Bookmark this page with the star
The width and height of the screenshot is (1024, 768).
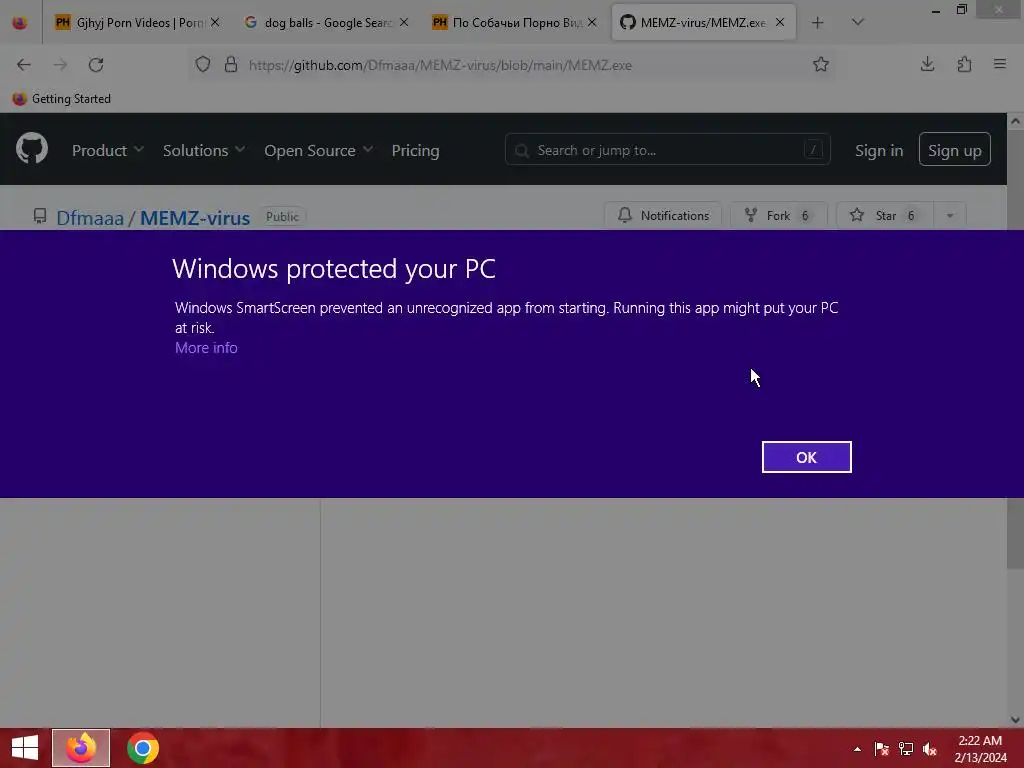point(821,64)
